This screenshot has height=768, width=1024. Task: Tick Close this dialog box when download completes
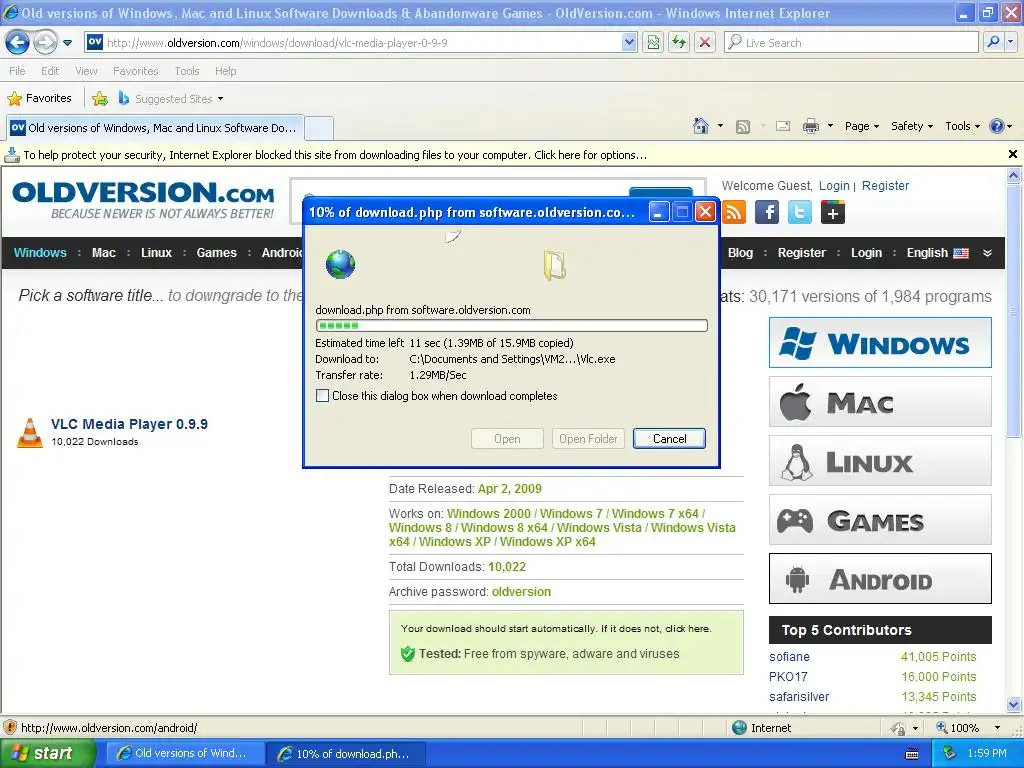(x=323, y=396)
